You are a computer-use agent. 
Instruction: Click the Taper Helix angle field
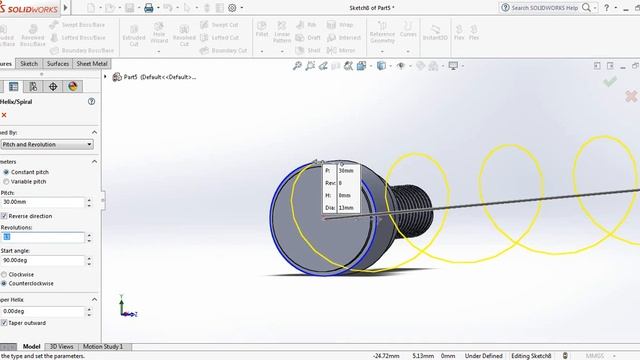pyautogui.click(x=42, y=311)
